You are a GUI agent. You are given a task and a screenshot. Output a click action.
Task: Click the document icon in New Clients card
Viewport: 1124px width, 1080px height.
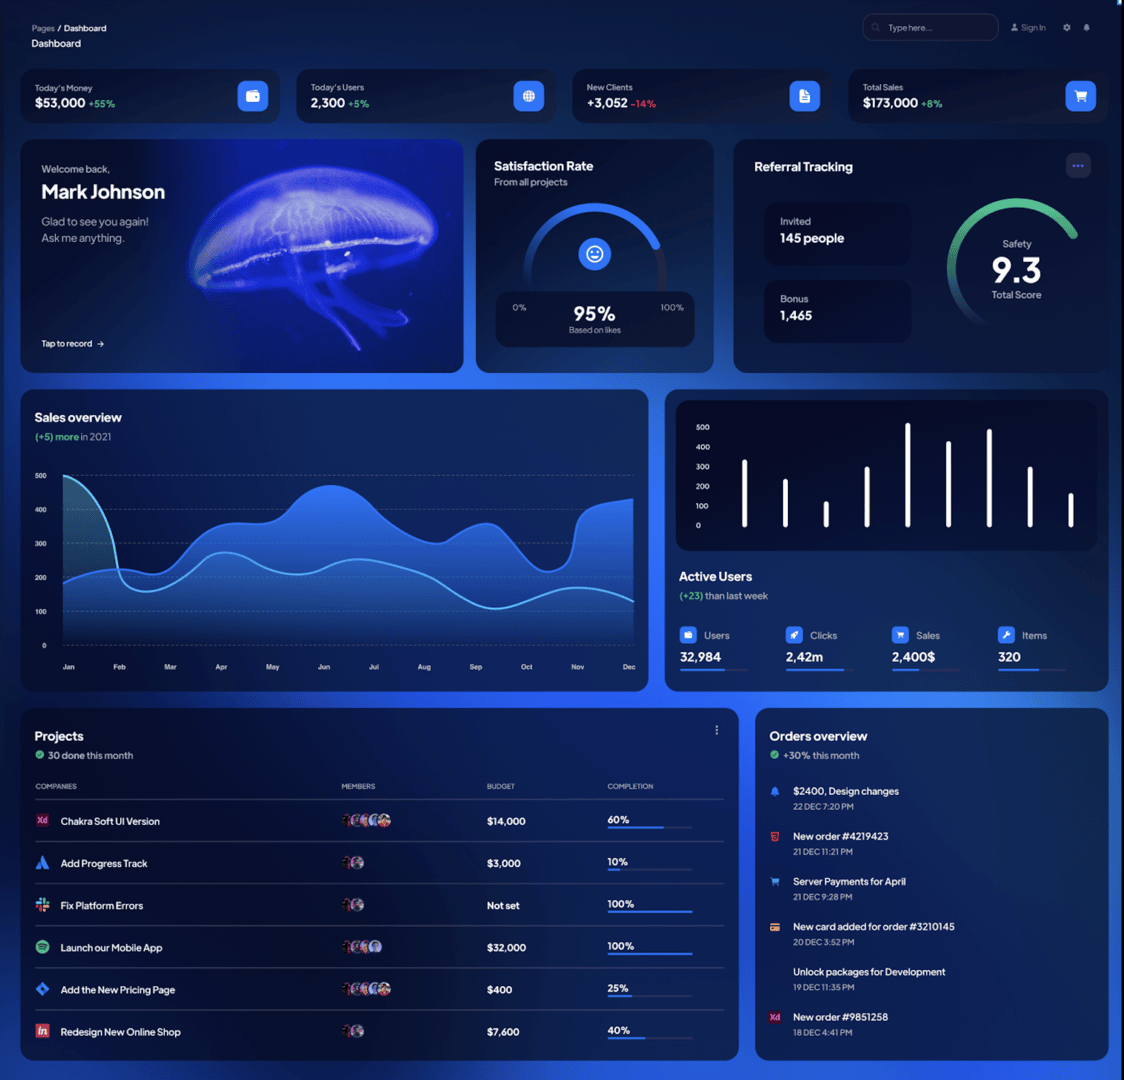[x=805, y=96]
